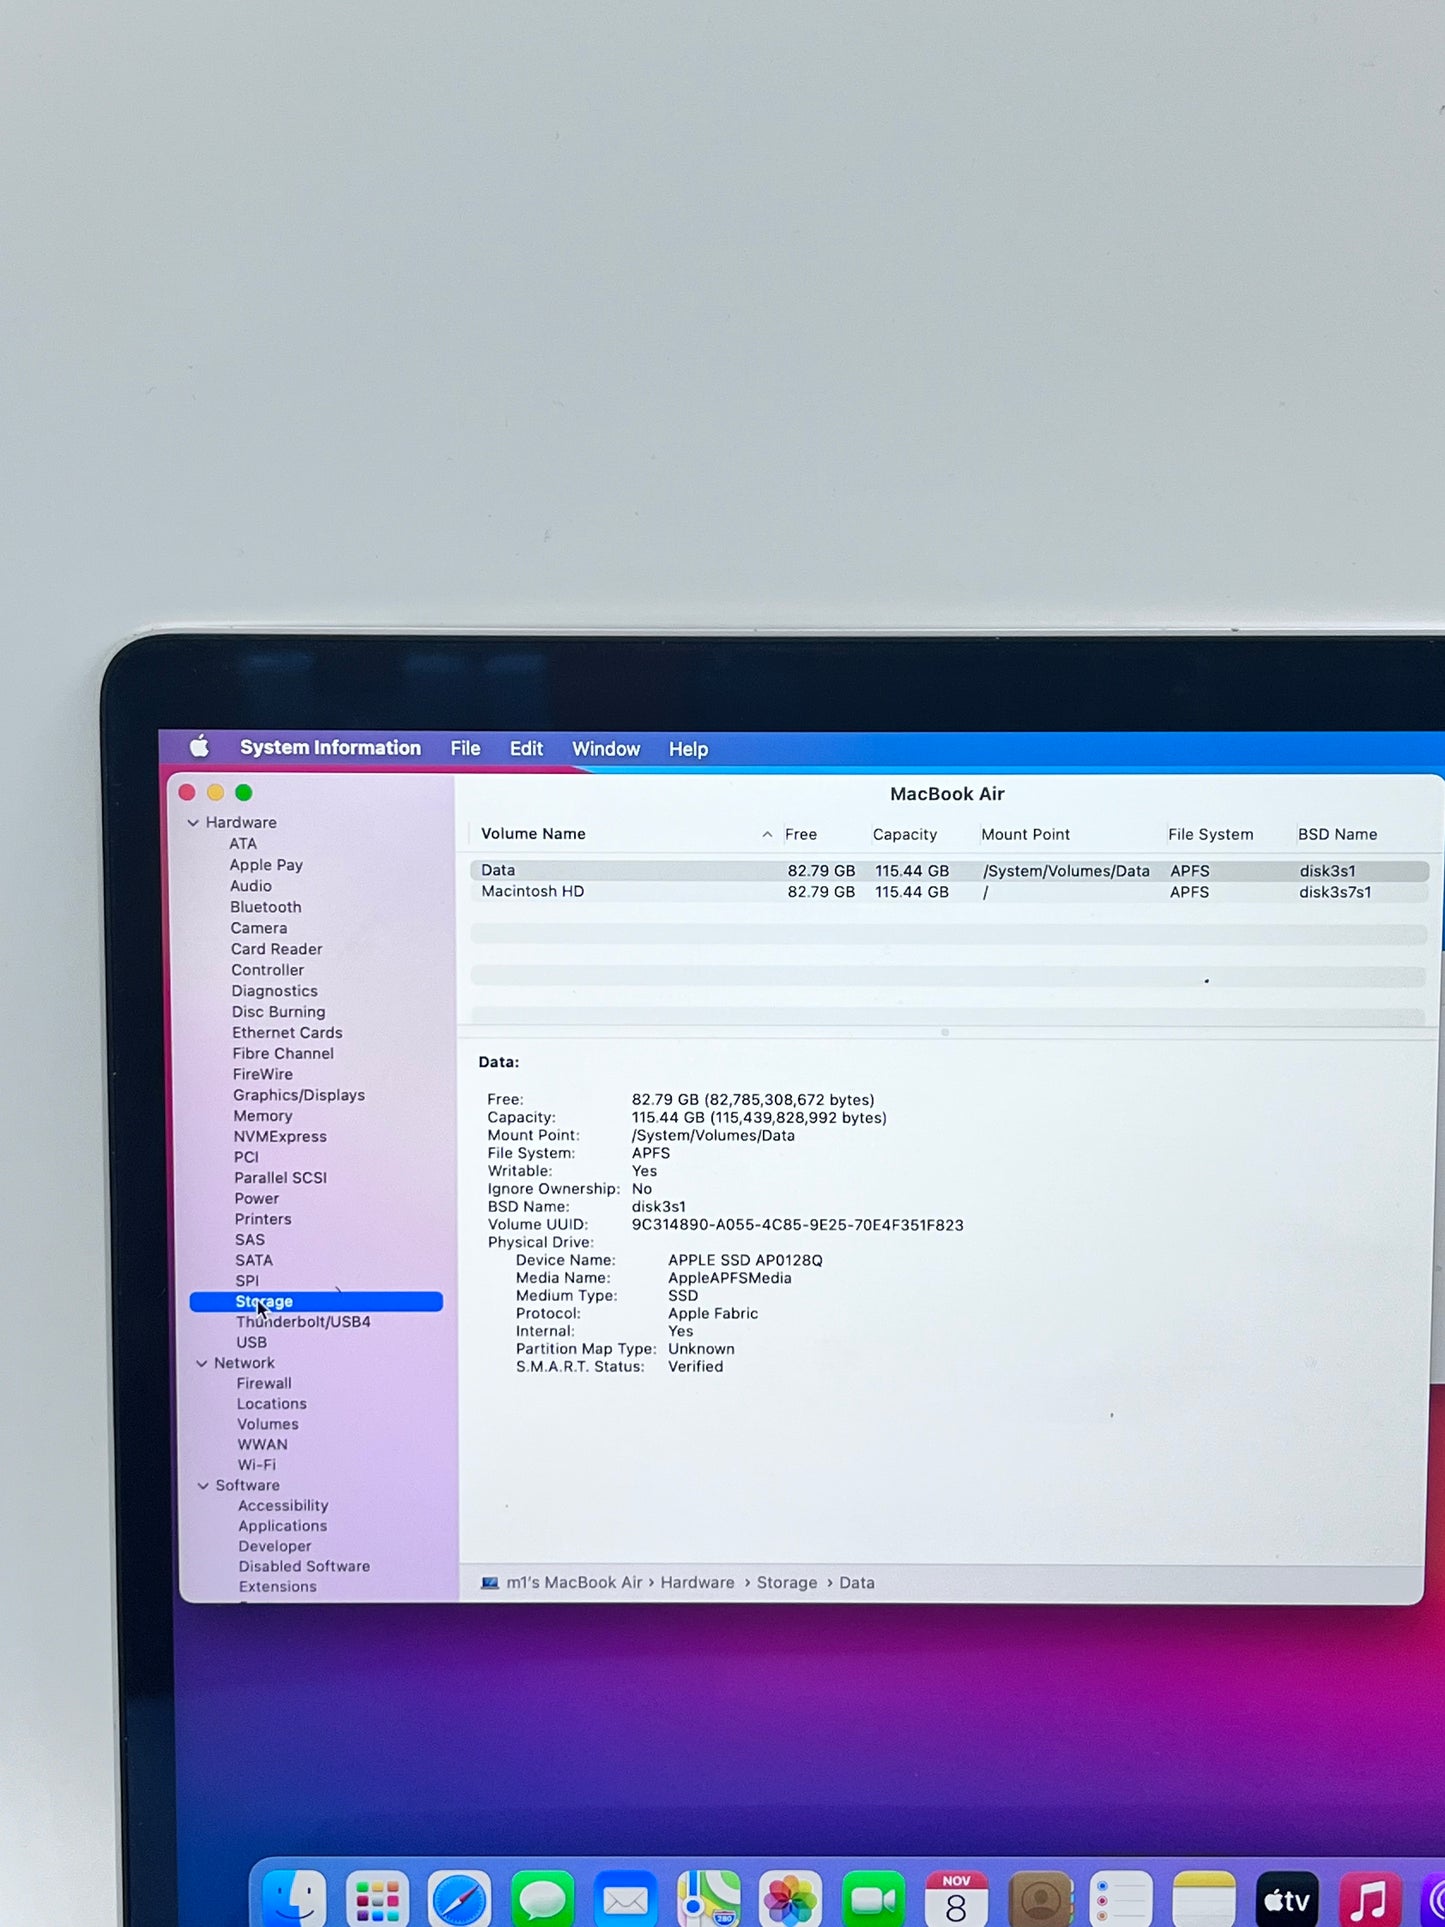
Task: Select Audio in the sidebar
Action: point(251,886)
